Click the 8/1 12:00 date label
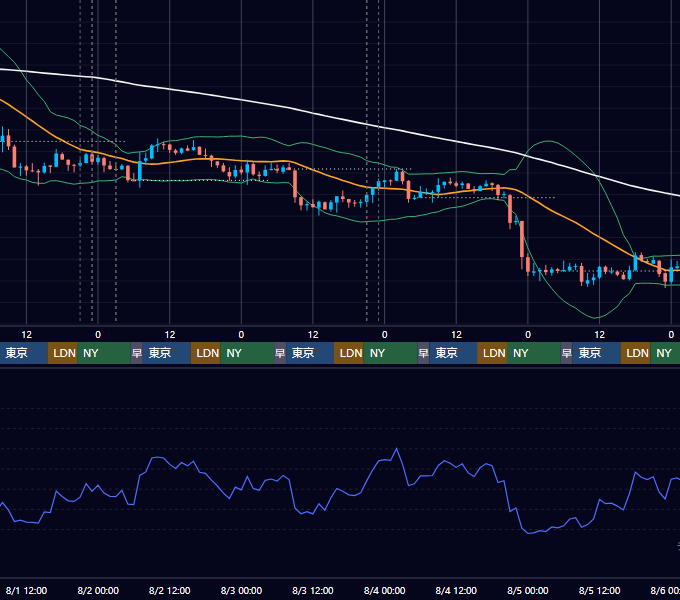The image size is (680, 600). (x=26, y=590)
